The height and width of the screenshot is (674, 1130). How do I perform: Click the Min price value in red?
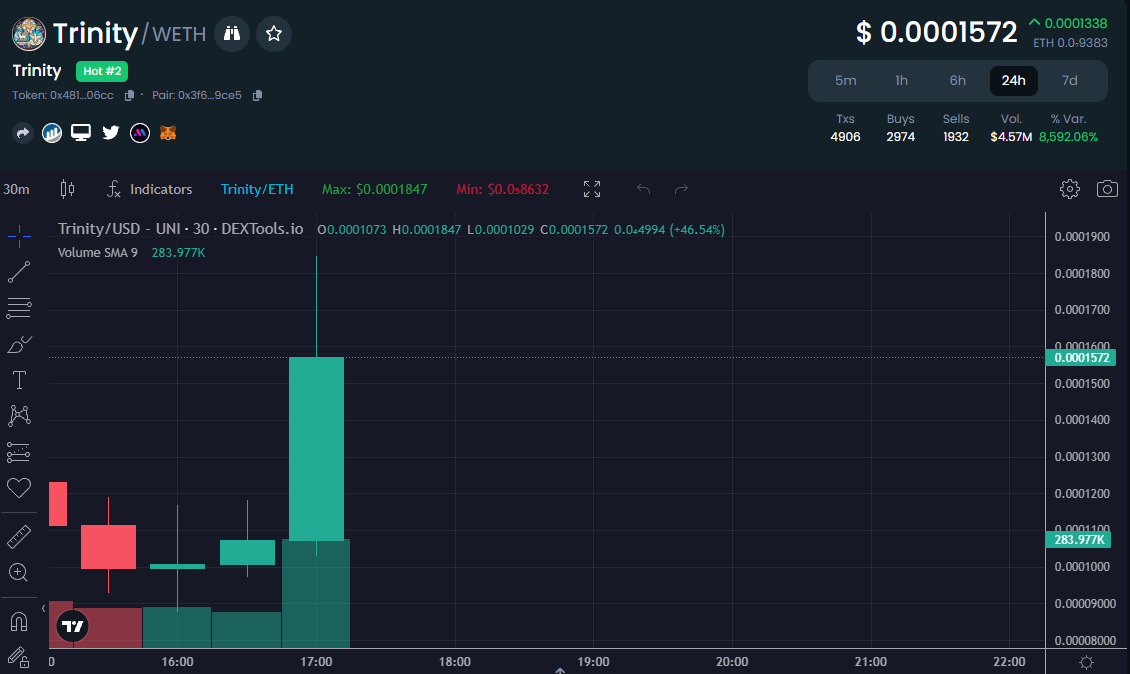coord(502,189)
